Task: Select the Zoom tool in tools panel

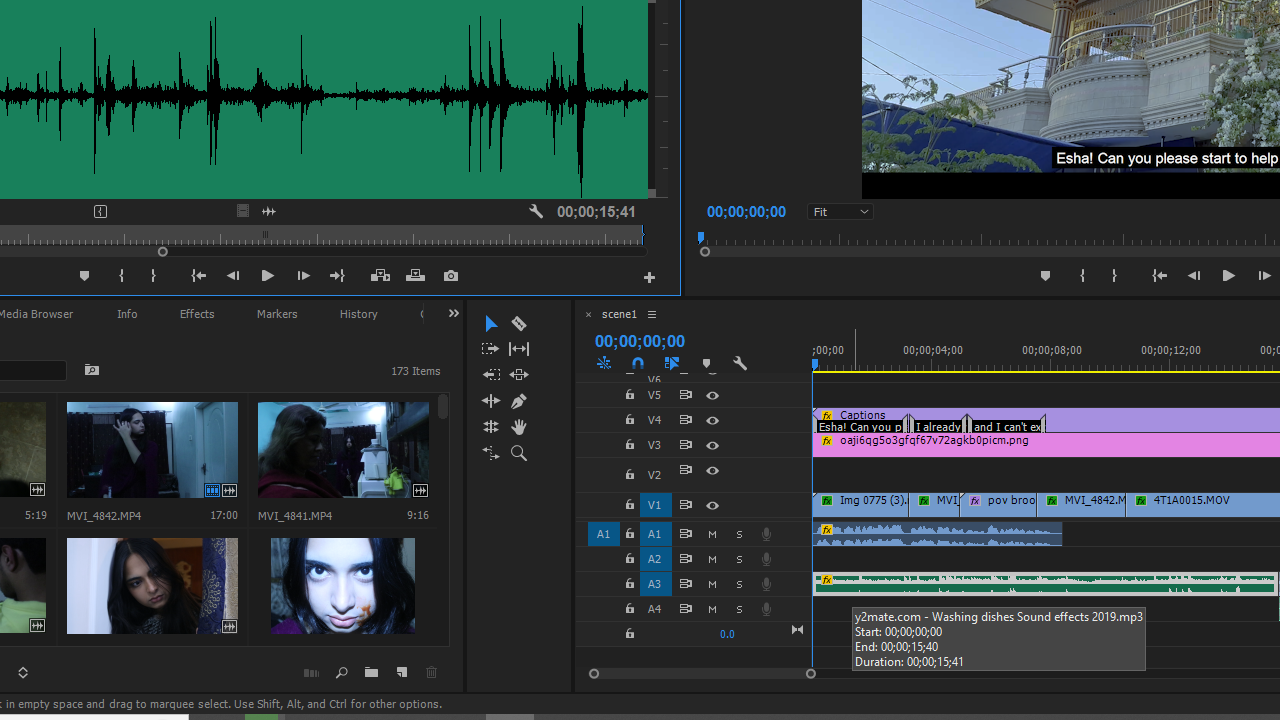Action: (x=519, y=453)
